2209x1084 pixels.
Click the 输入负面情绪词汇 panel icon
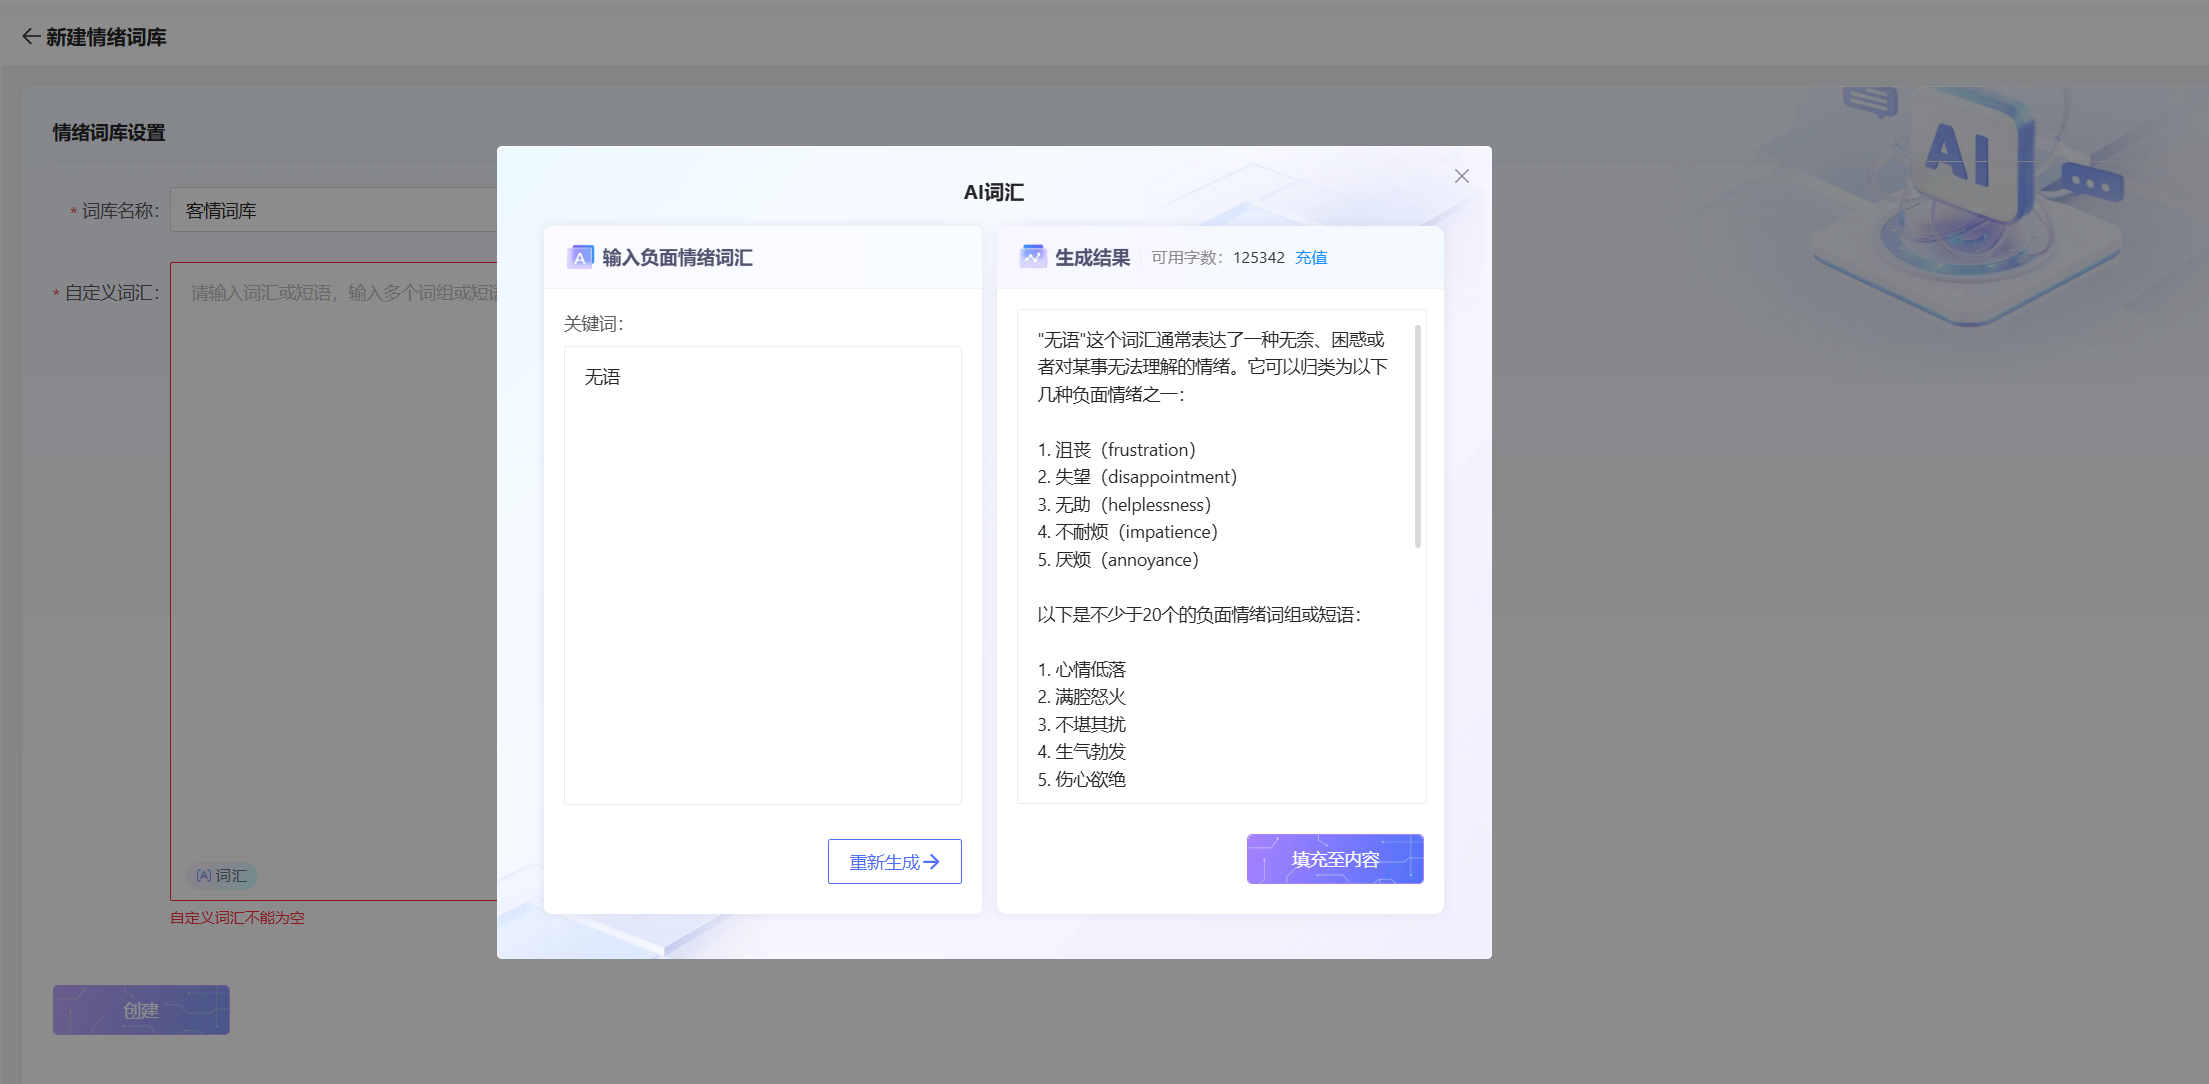580,257
